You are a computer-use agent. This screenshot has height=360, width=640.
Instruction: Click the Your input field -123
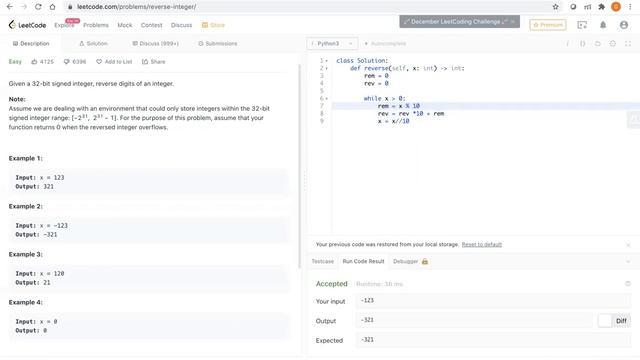(493, 300)
